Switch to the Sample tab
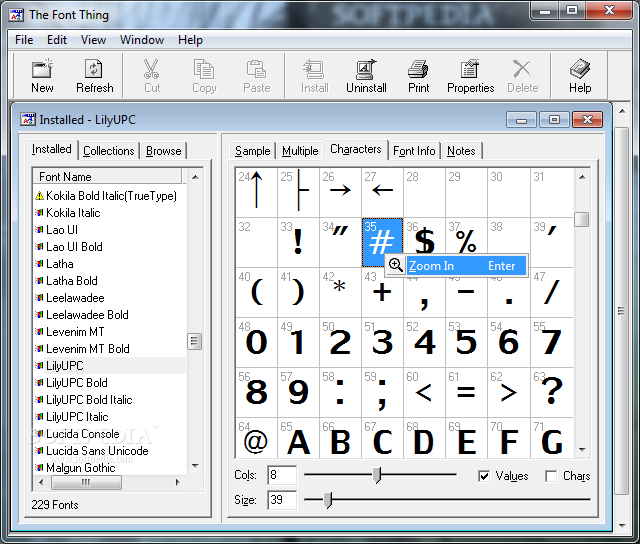Viewport: 640px width, 544px height. click(252, 151)
